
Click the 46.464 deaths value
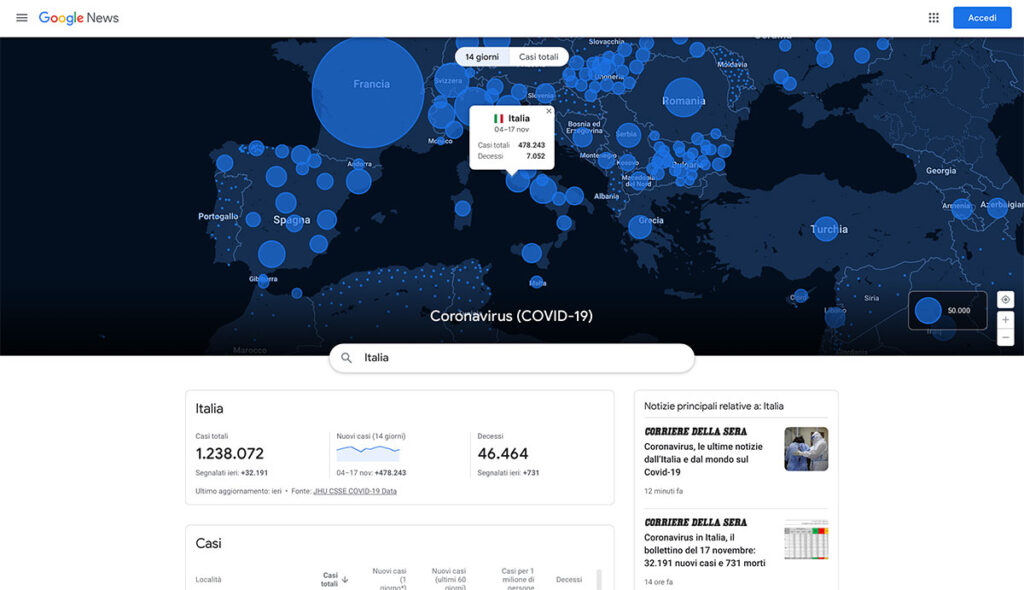click(x=503, y=453)
